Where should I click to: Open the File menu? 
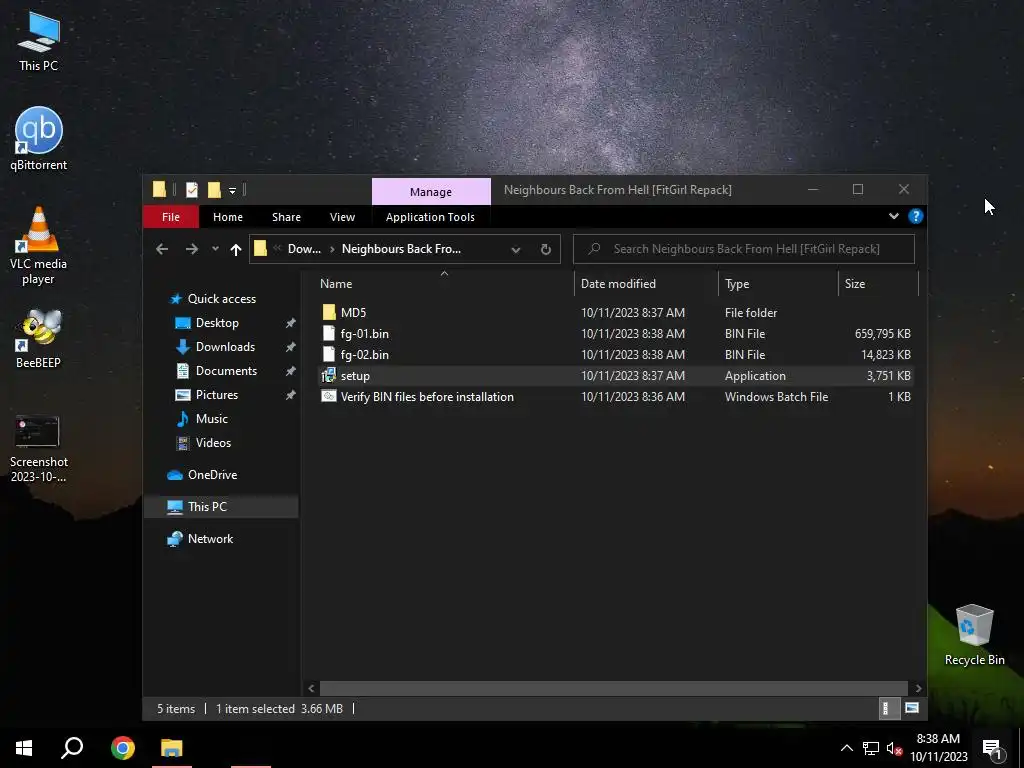pyautogui.click(x=170, y=217)
